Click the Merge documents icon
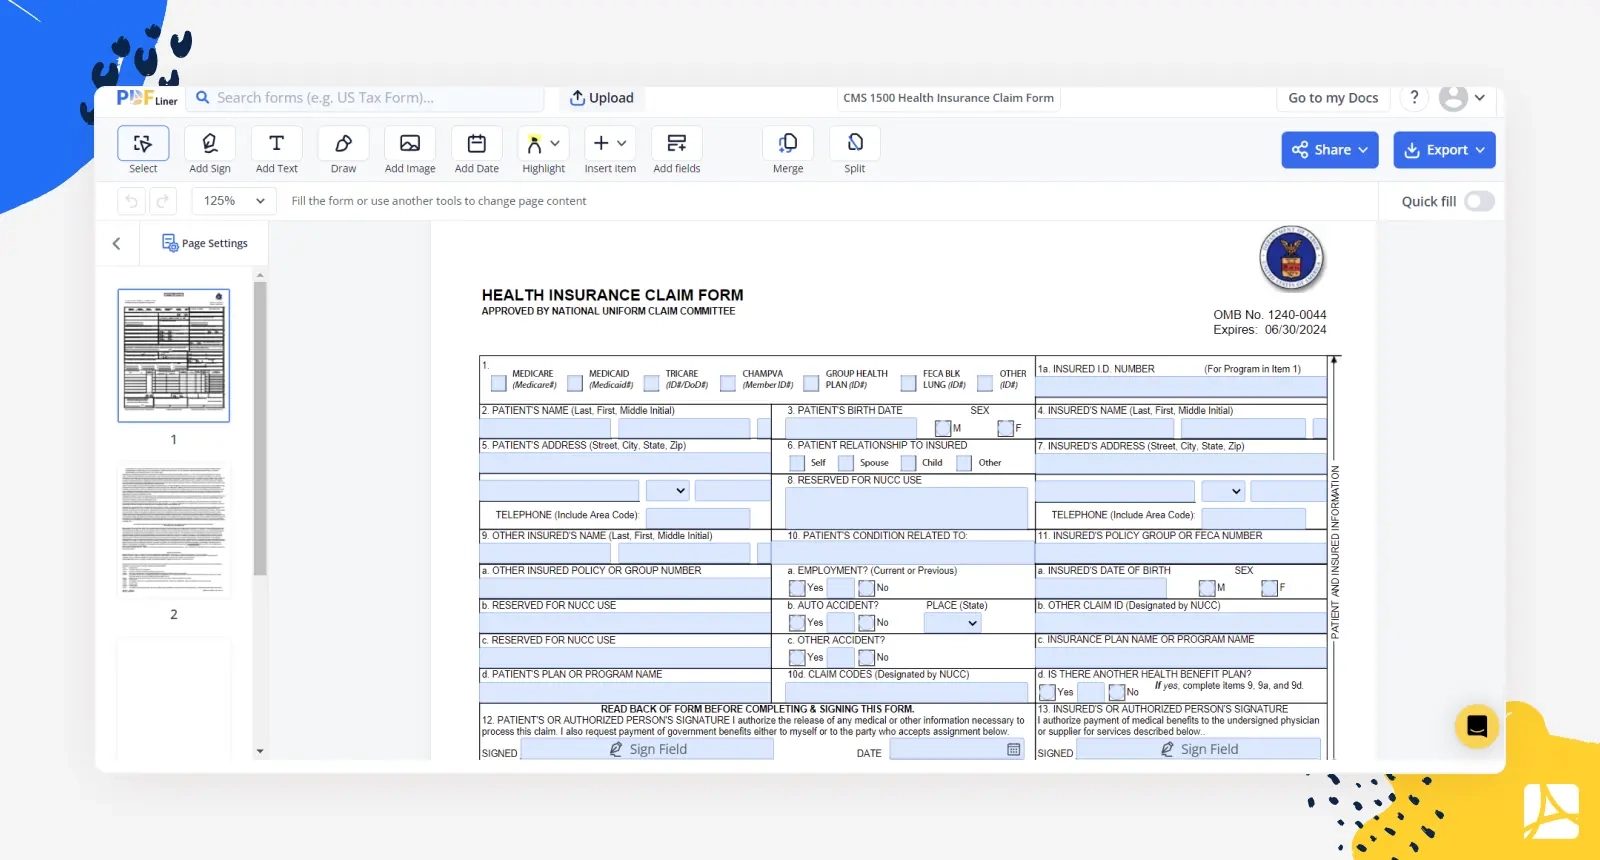Screen dimensions: 1600x860 point(788,143)
